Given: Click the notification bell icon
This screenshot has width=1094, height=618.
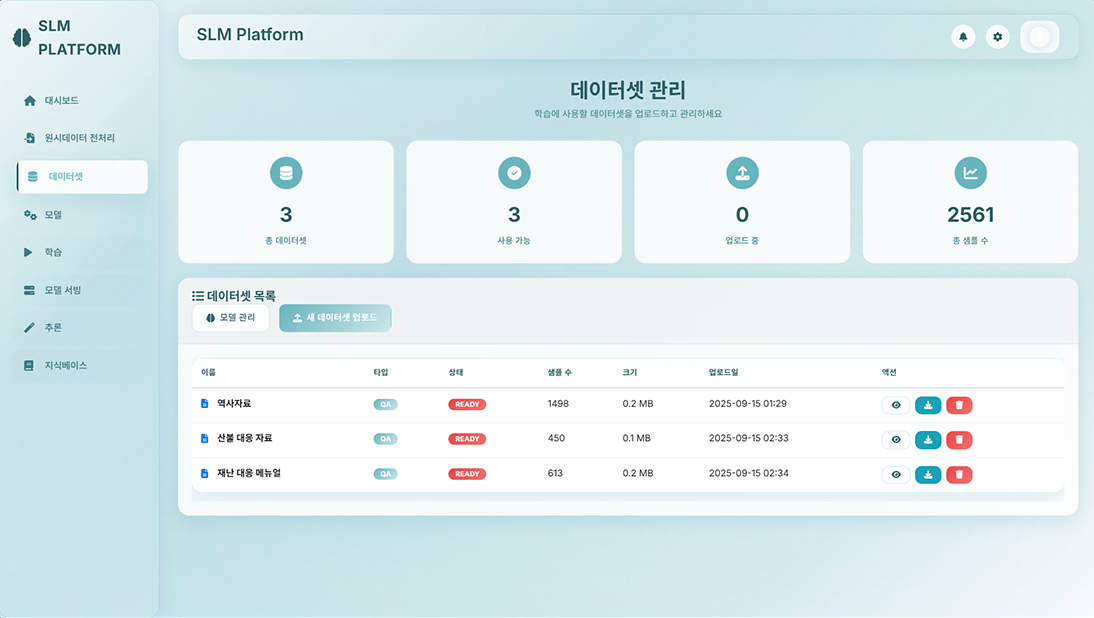Looking at the screenshot, I should (x=962, y=36).
